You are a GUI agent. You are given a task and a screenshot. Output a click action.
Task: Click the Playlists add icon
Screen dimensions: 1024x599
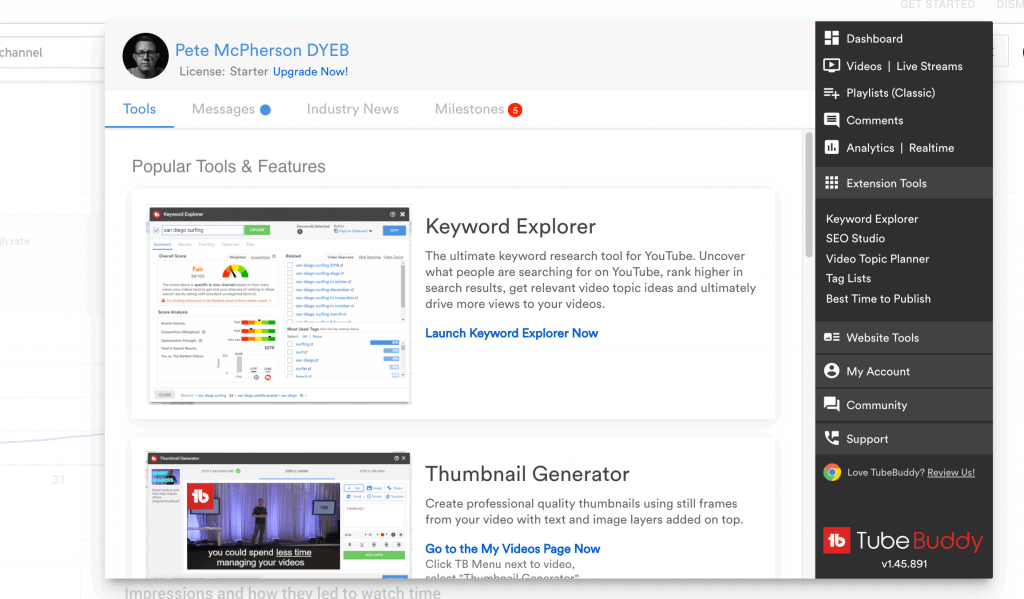pos(831,93)
